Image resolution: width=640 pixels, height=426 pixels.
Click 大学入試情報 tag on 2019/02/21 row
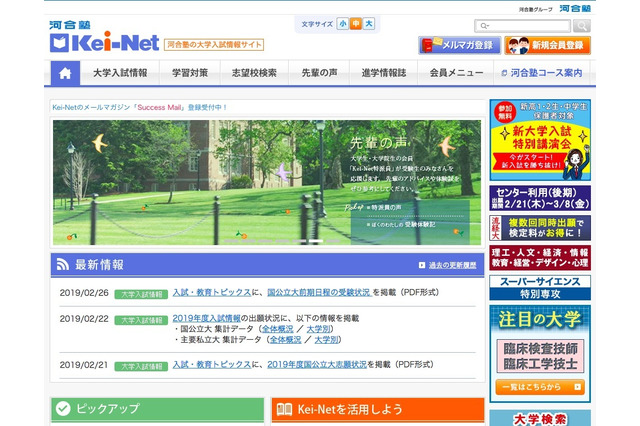(x=141, y=366)
